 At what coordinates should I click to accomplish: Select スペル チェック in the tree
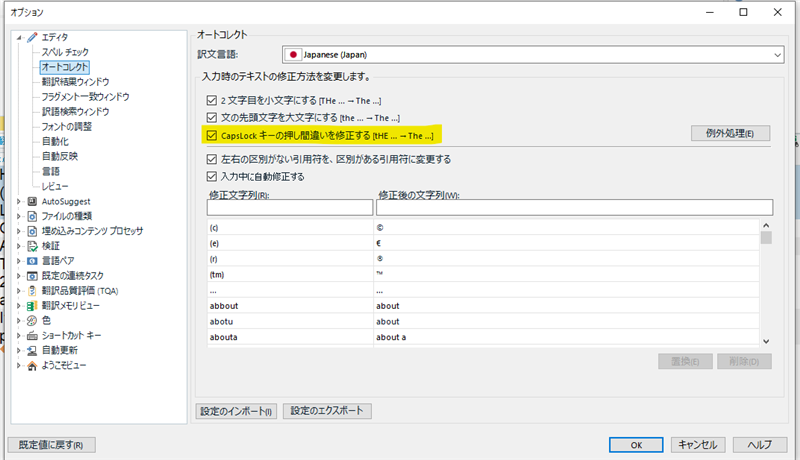[x=65, y=52]
